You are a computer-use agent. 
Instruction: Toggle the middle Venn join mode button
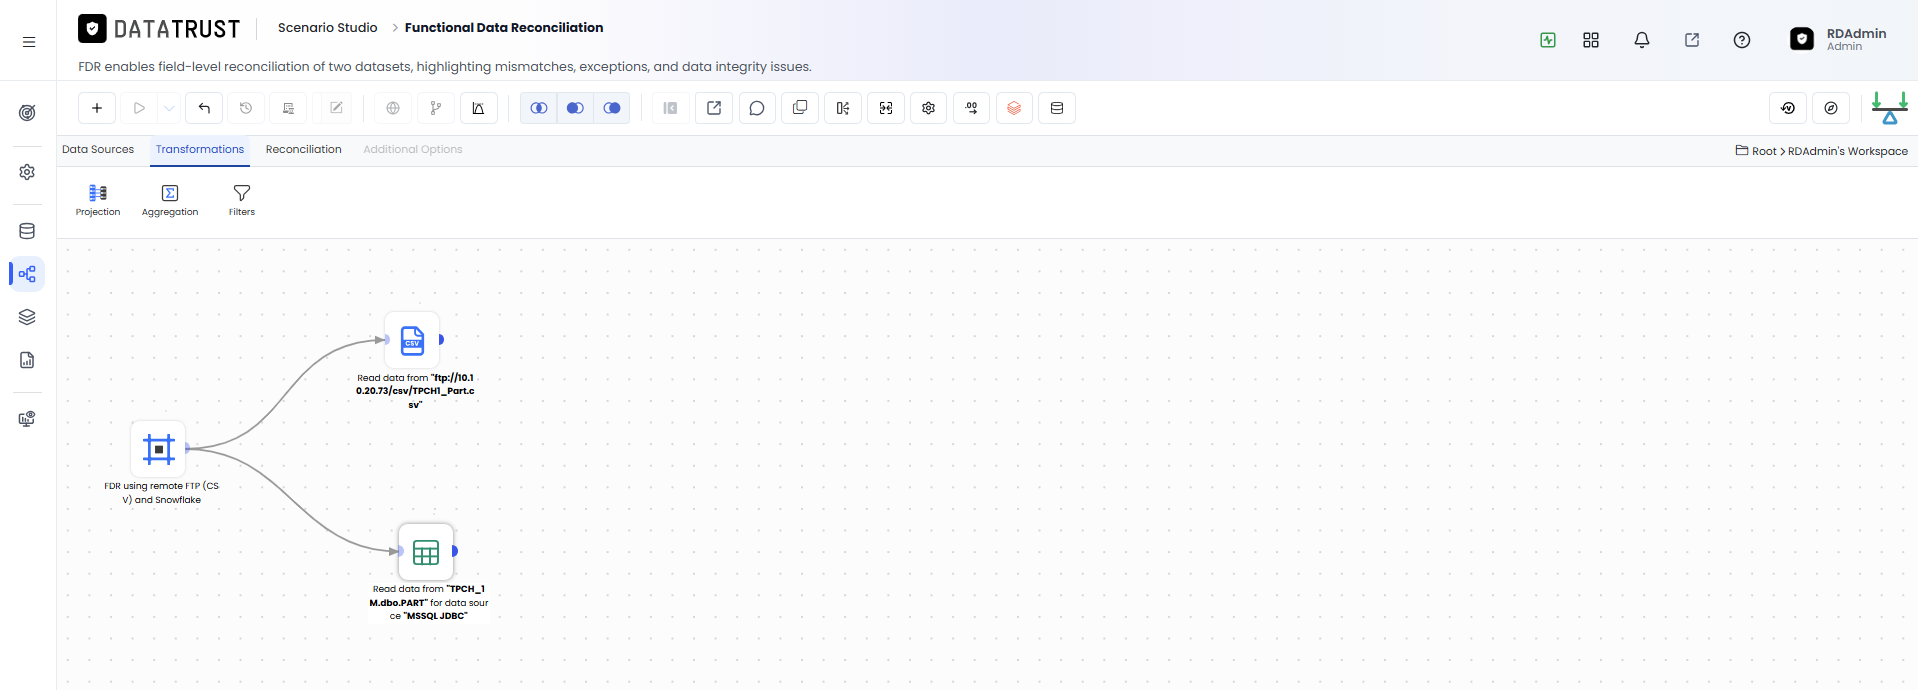[x=575, y=108]
